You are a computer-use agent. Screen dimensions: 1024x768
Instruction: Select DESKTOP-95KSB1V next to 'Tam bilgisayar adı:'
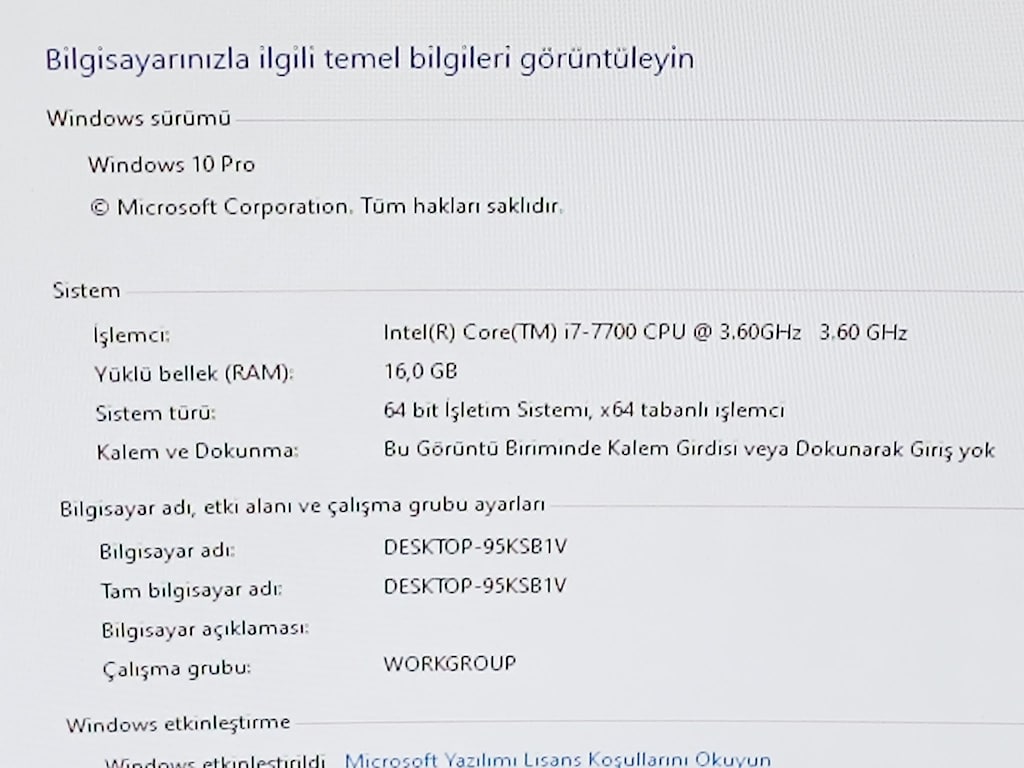coord(475,586)
